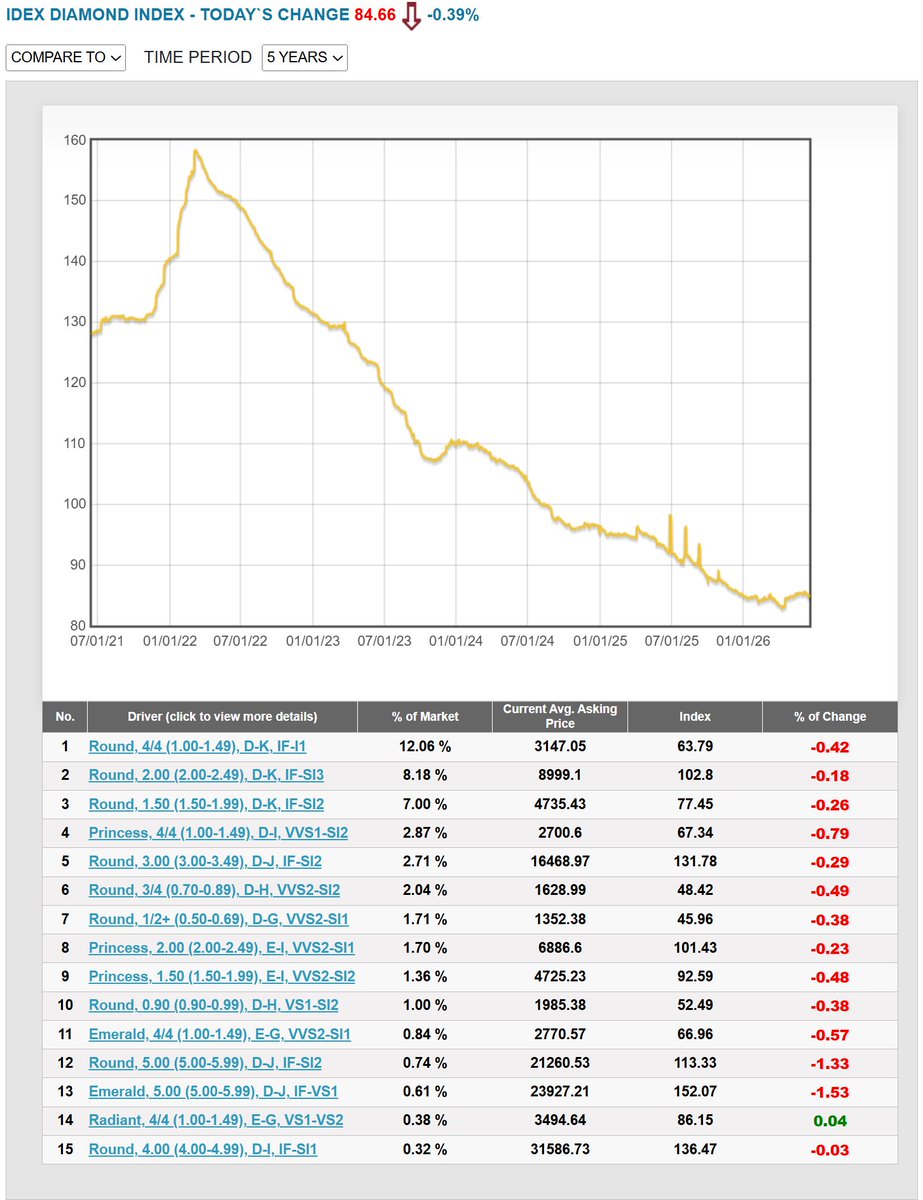Click the 07/01/25 x-axis date label
Viewport: 923px width, 1200px height.
(x=671, y=640)
